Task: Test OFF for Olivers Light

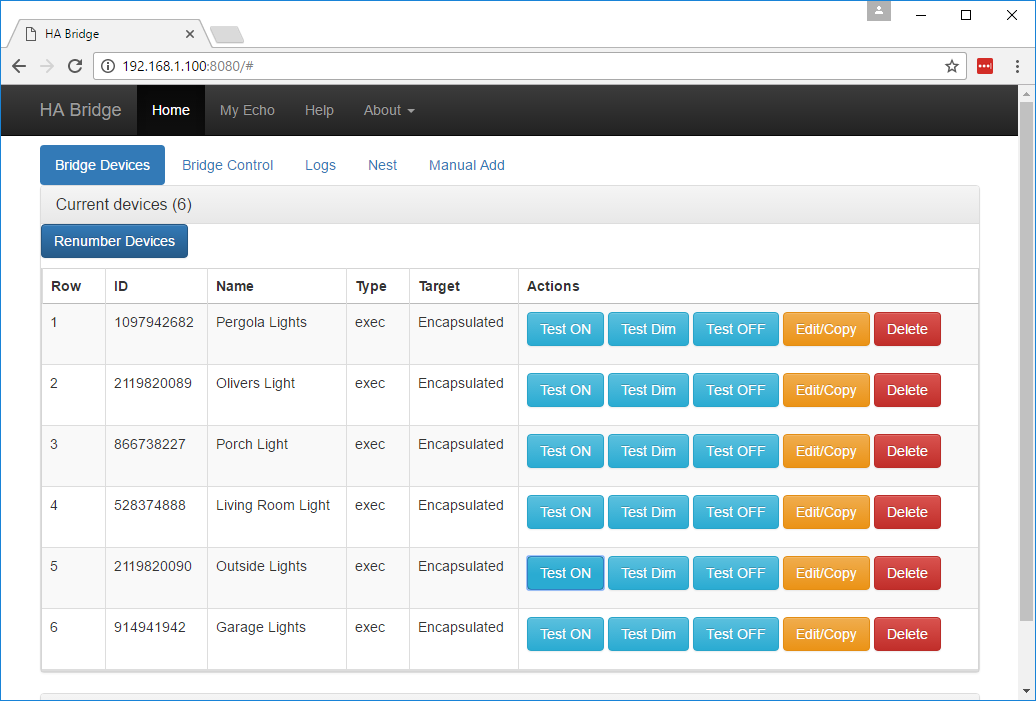Action: (x=735, y=390)
